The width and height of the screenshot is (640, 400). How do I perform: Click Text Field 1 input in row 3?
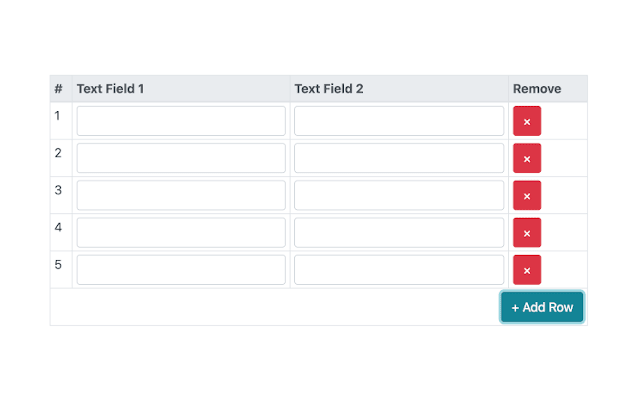(x=181, y=195)
